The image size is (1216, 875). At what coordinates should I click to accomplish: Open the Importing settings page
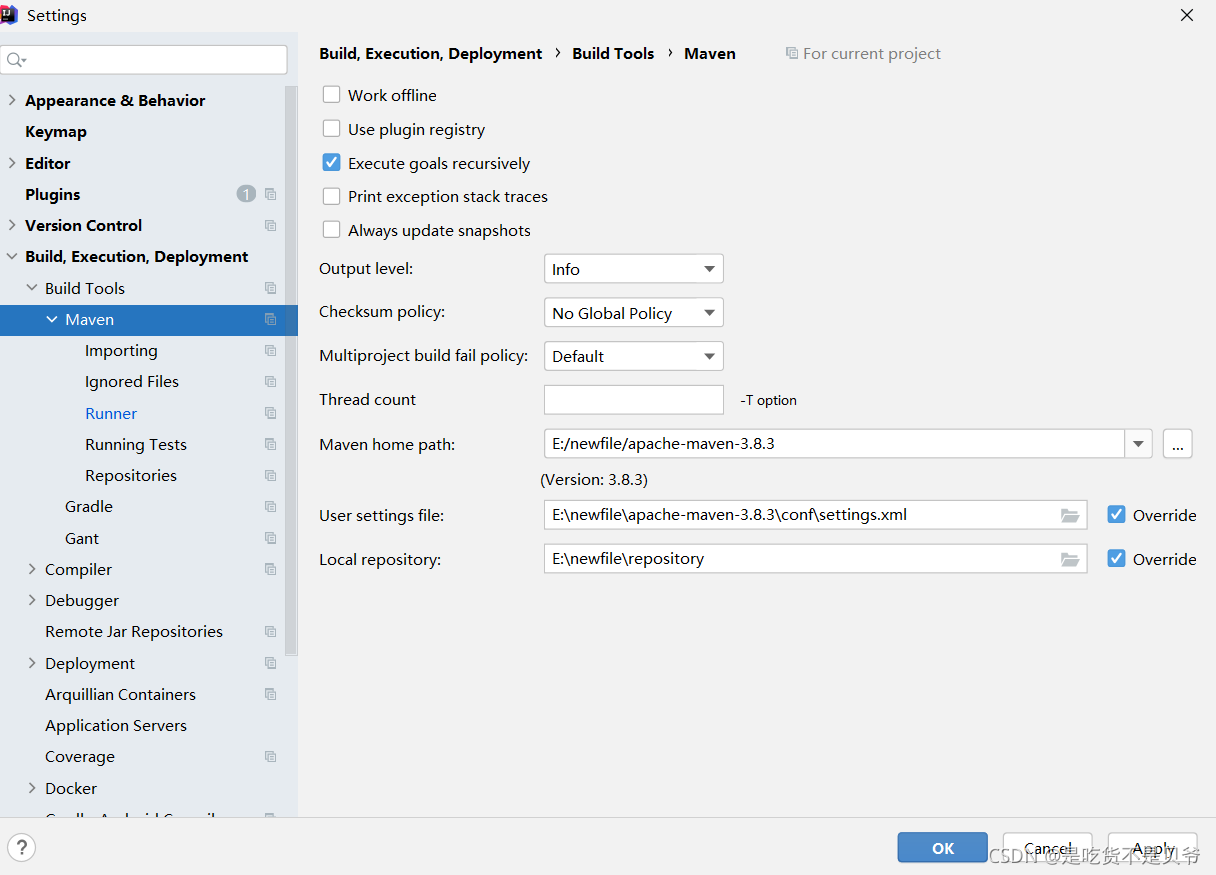click(121, 350)
